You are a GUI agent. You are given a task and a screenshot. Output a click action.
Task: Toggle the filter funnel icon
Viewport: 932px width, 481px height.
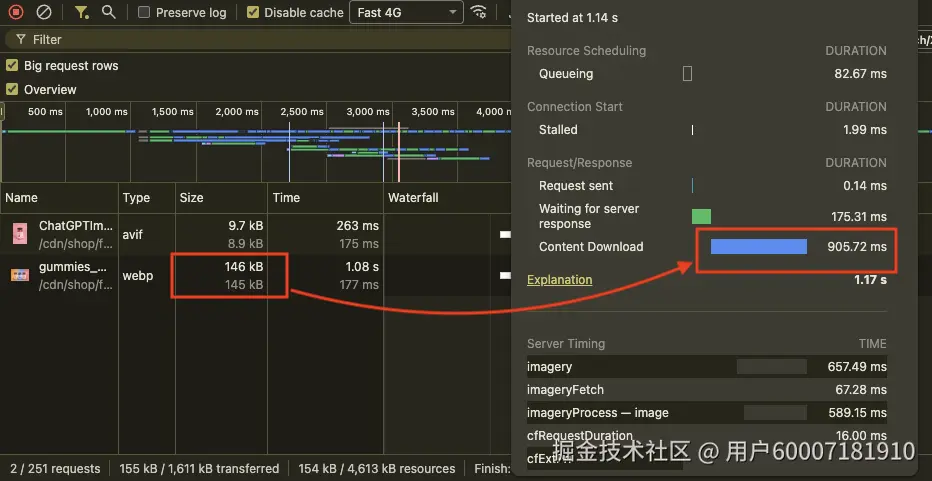[x=81, y=12]
